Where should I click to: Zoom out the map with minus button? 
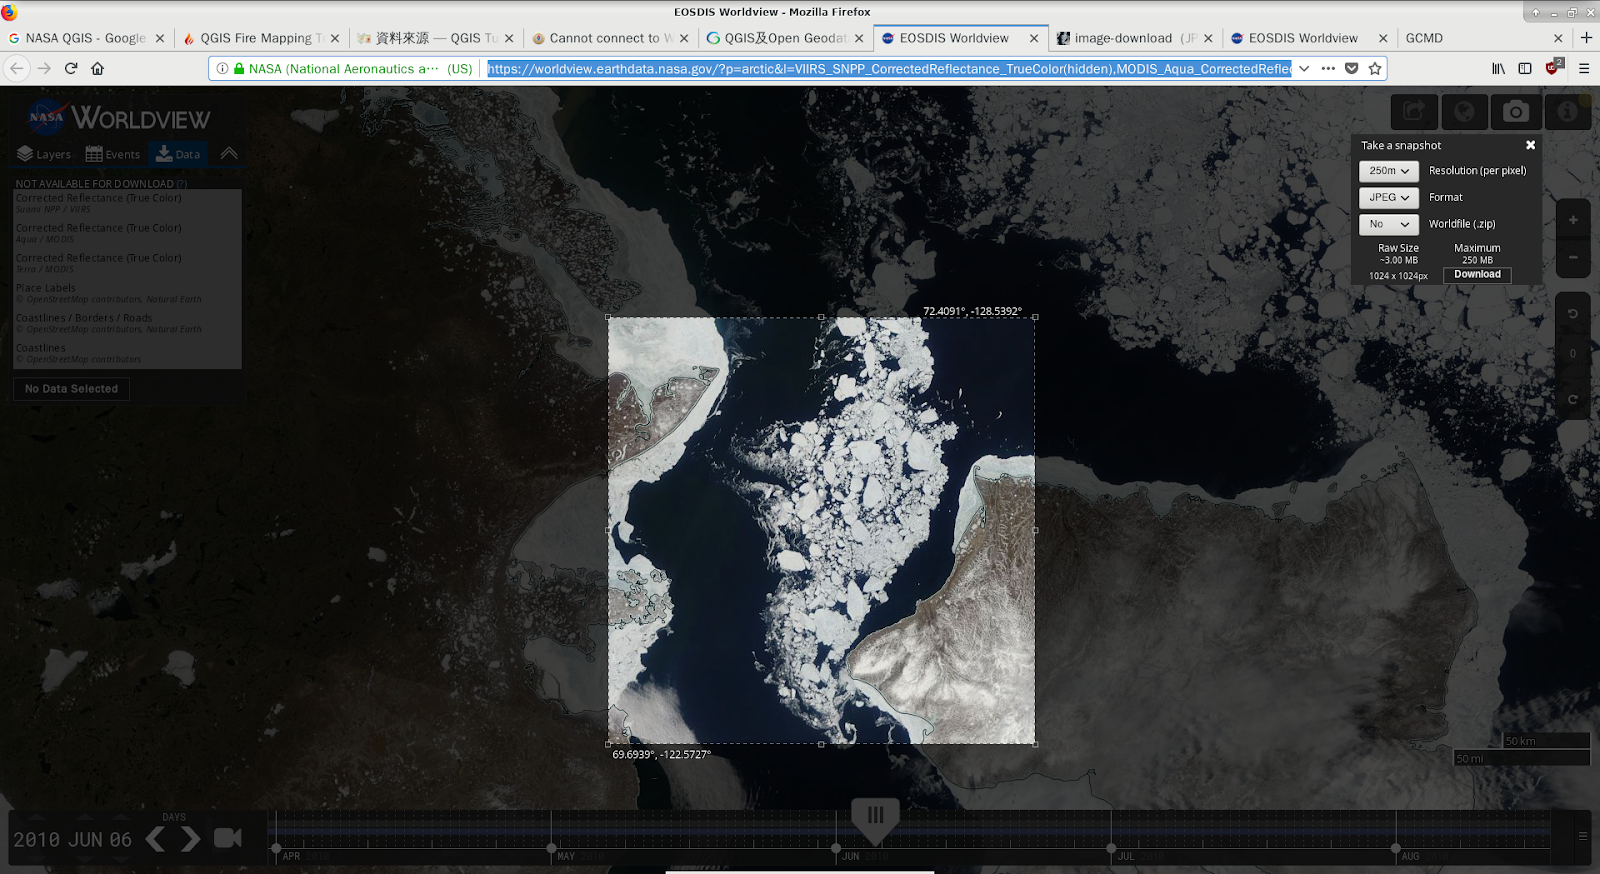tap(1573, 258)
